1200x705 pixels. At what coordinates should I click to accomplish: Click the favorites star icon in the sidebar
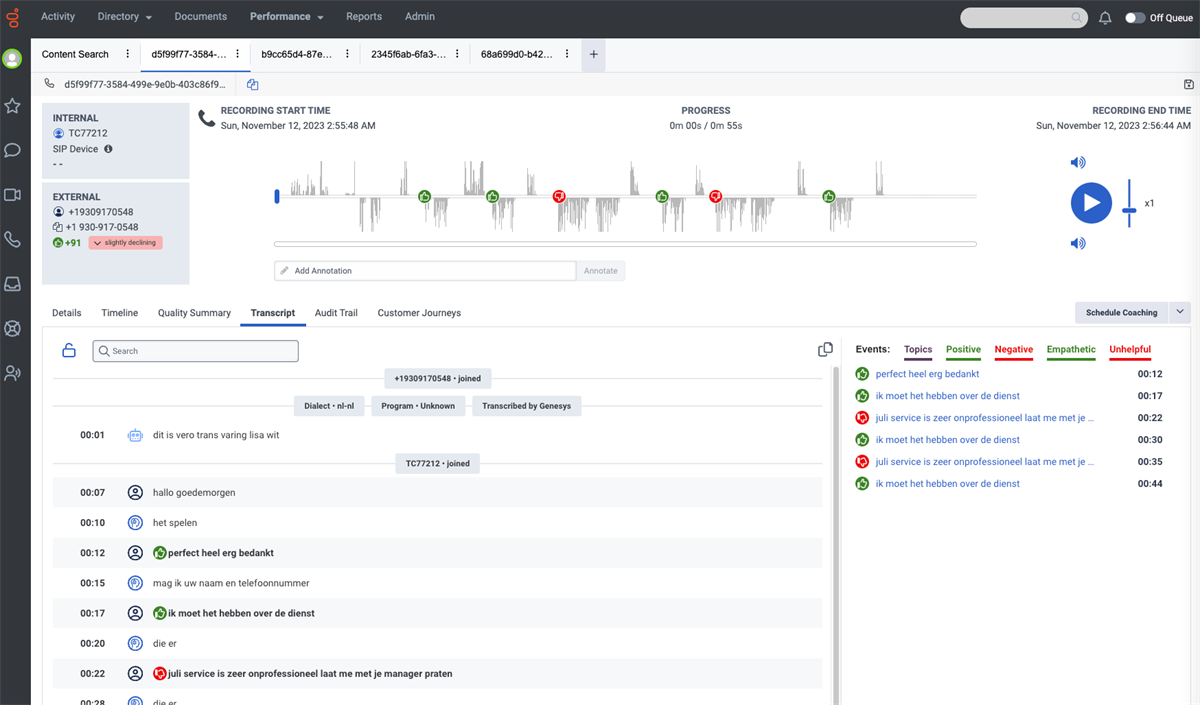pyautogui.click(x=14, y=107)
